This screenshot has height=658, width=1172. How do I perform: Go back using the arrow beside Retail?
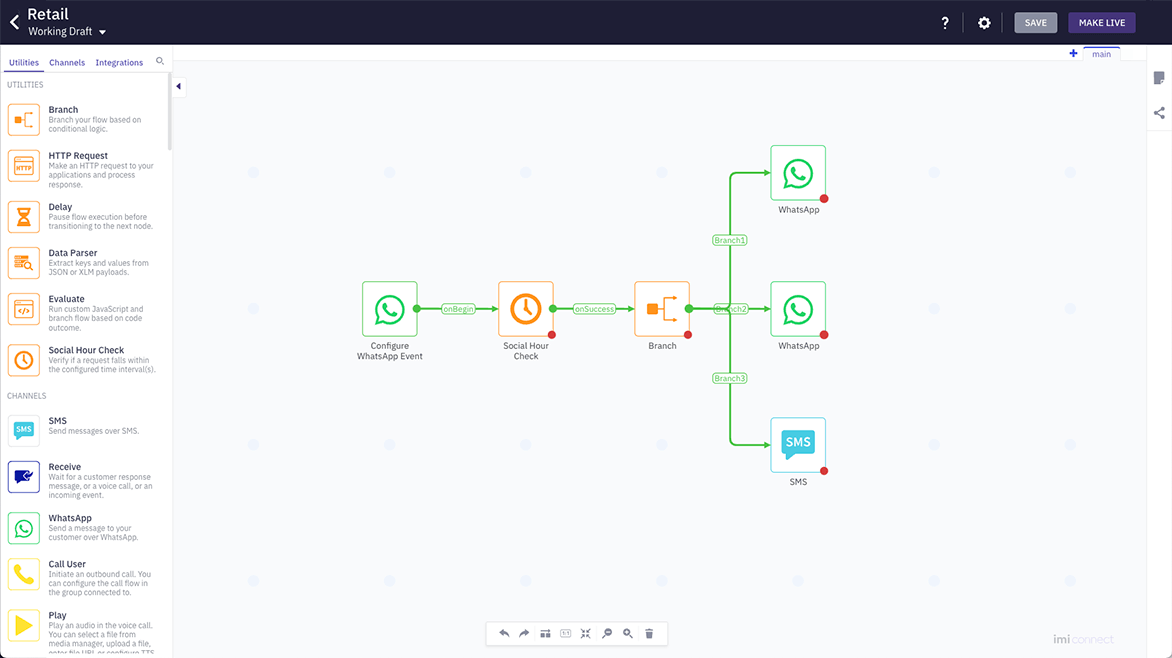(x=14, y=22)
